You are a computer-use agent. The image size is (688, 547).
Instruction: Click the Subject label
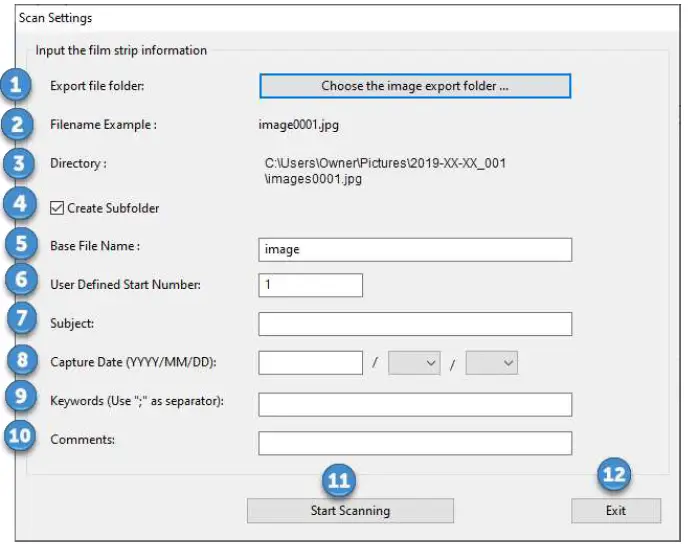click(x=72, y=324)
